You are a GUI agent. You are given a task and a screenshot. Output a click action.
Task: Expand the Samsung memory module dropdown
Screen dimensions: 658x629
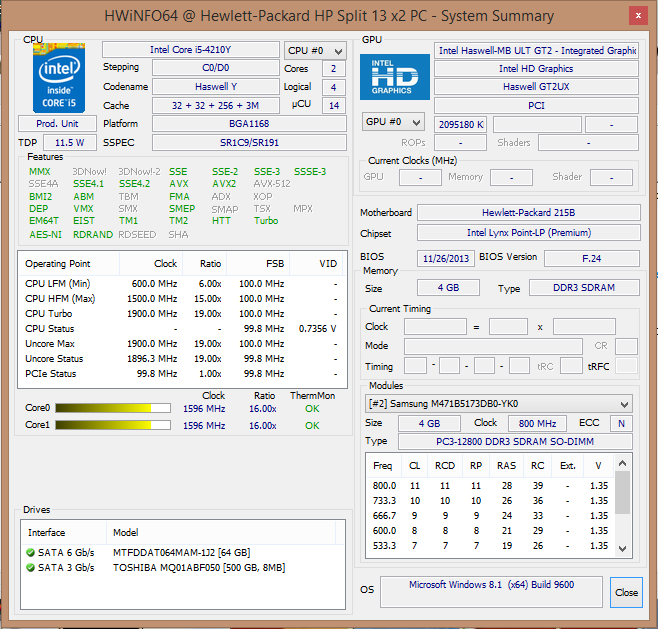click(x=499, y=404)
